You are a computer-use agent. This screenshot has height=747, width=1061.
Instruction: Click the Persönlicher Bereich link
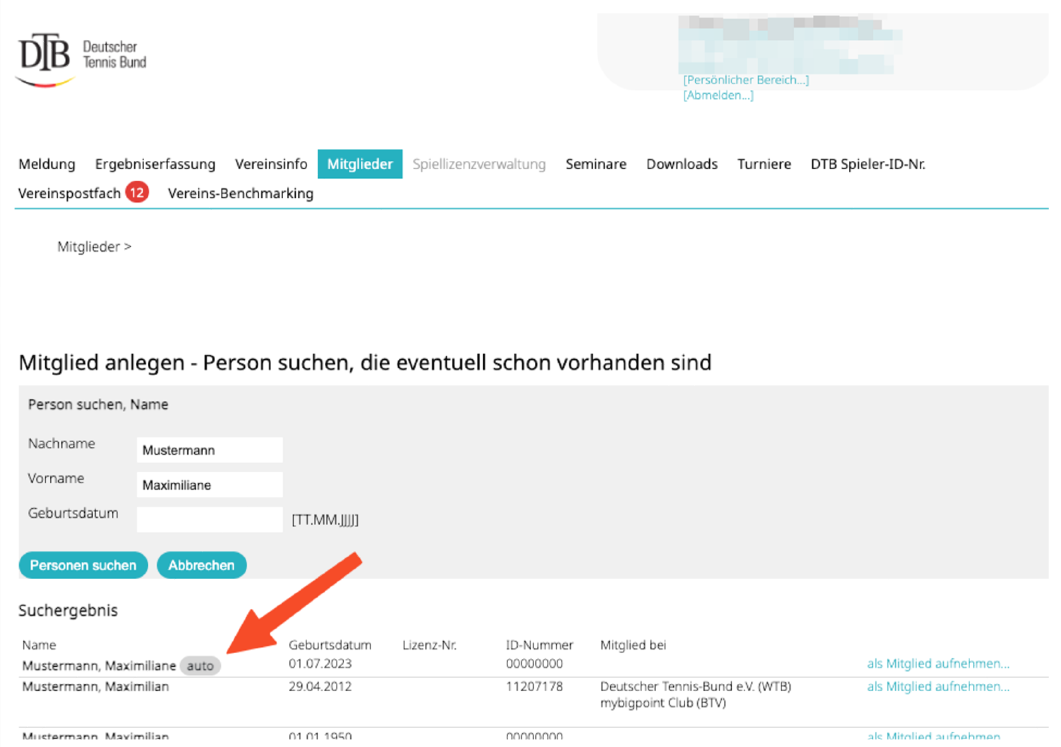(746, 80)
